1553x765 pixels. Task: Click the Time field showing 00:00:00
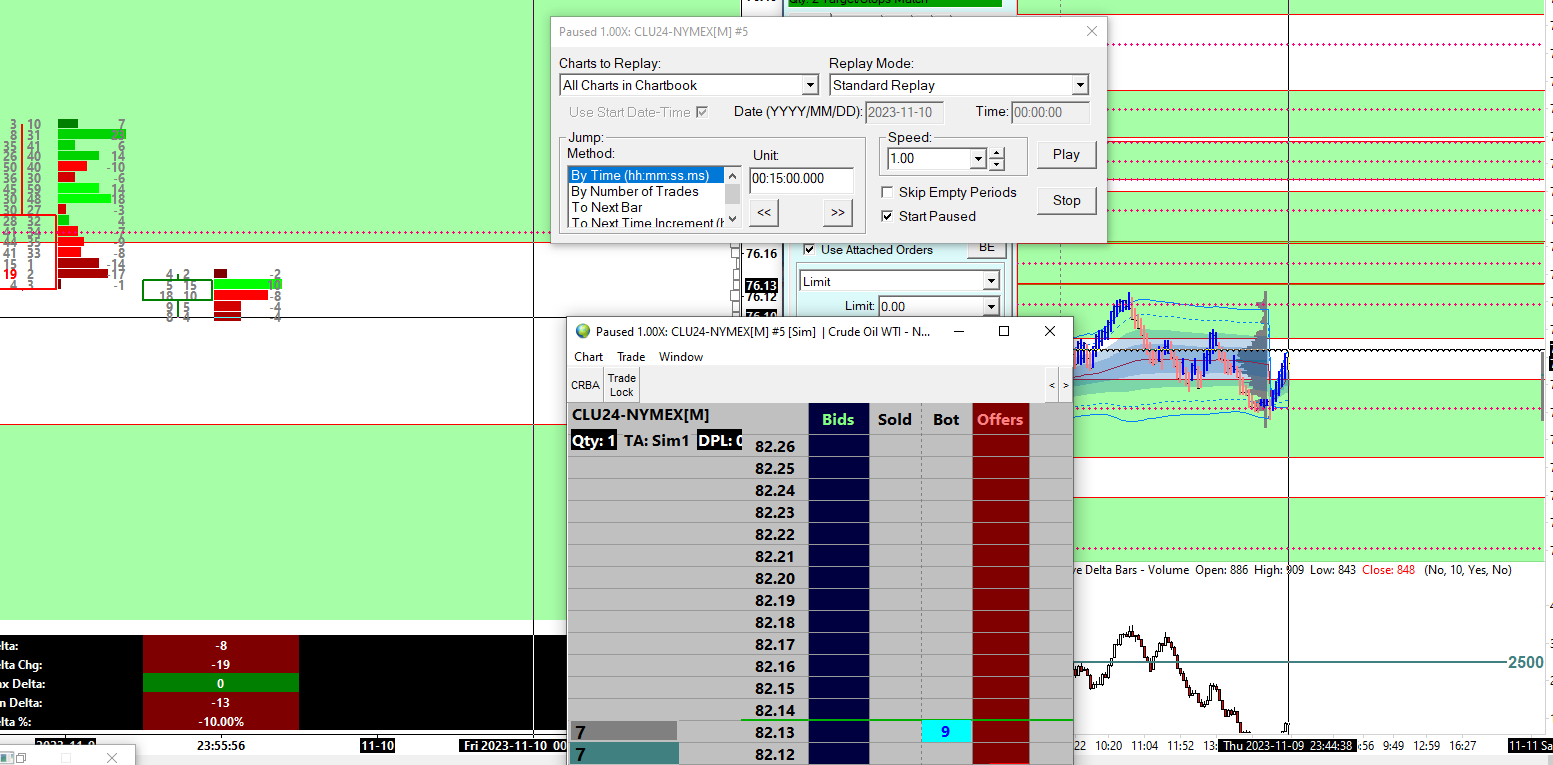pyautogui.click(x=1050, y=113)
